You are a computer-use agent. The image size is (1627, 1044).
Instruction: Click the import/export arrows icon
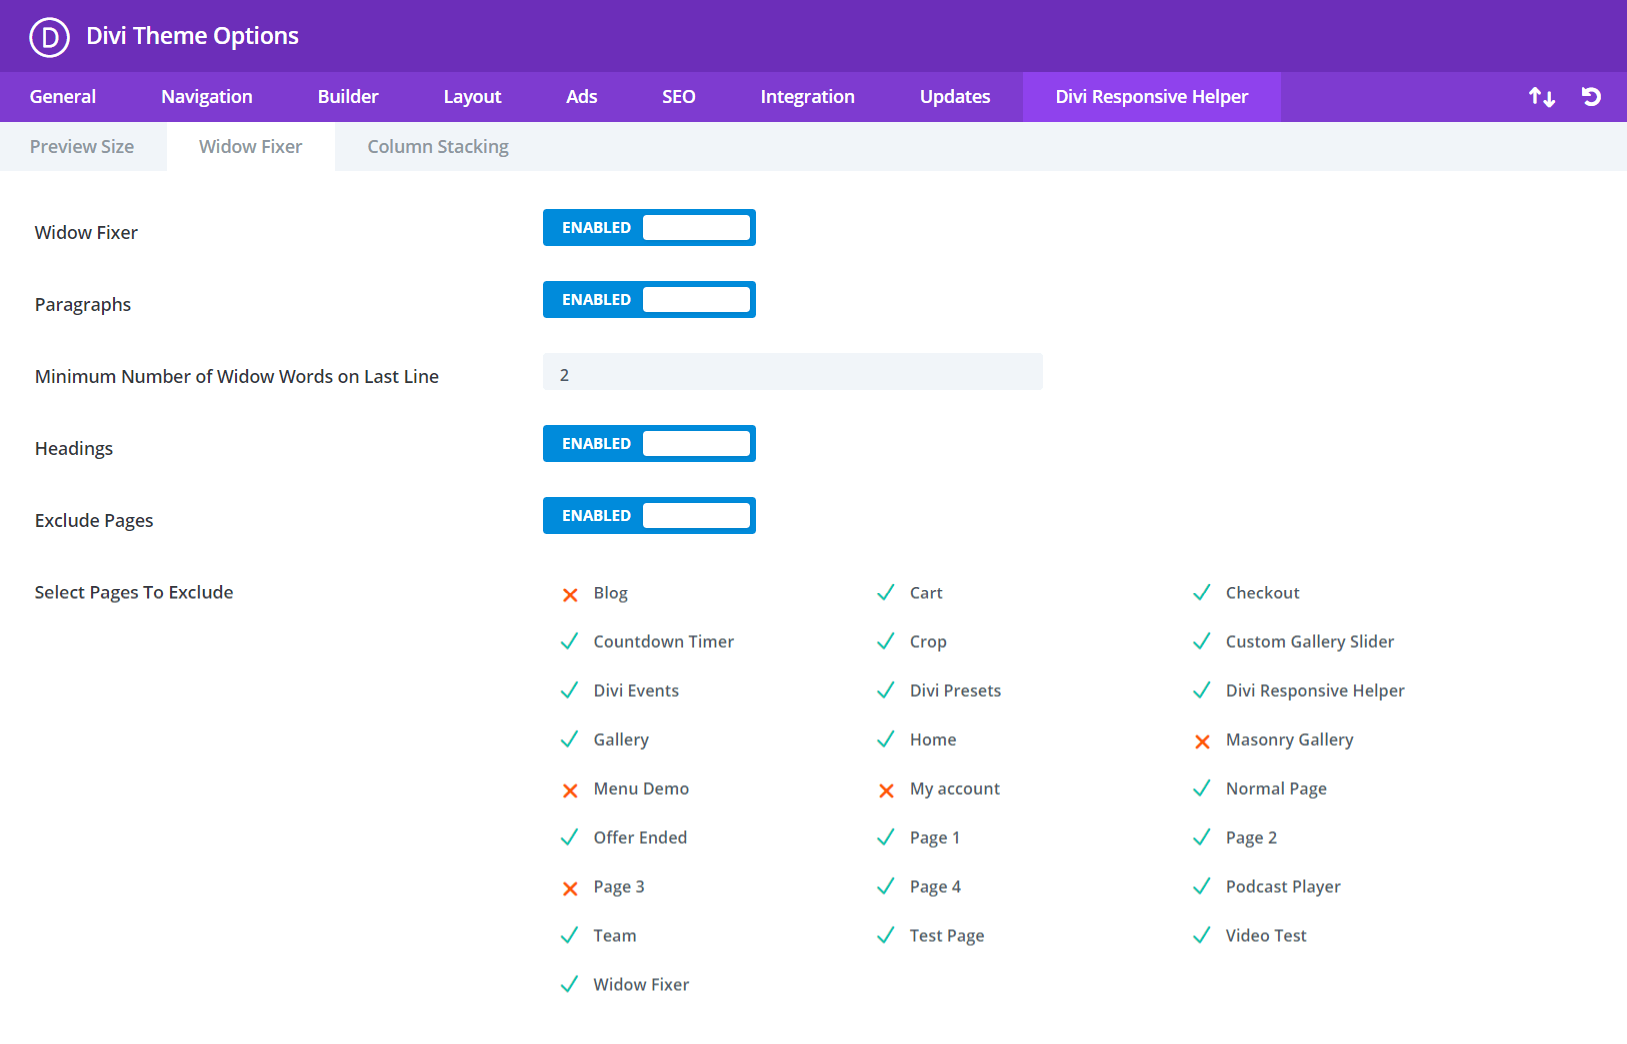tap(1541, 97)
